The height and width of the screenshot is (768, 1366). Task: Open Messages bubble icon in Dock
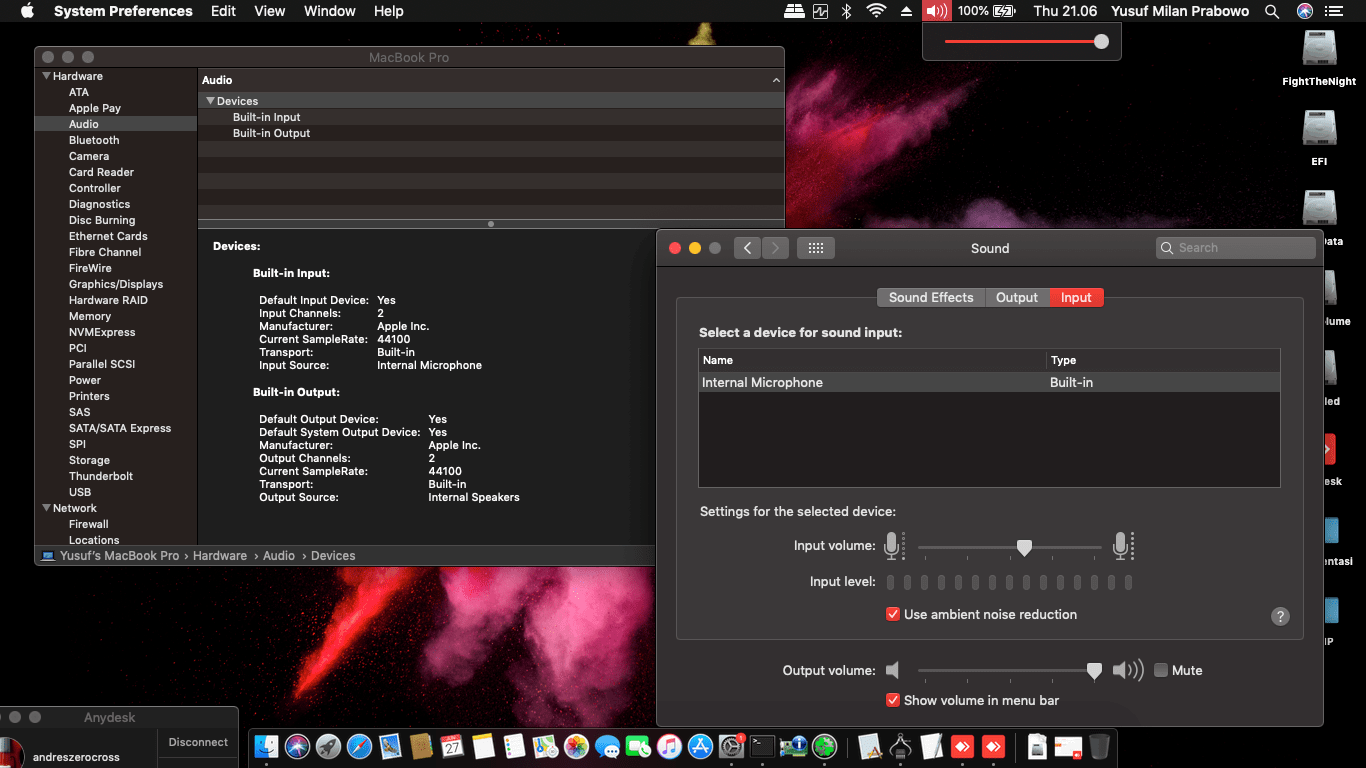point(607,746)
